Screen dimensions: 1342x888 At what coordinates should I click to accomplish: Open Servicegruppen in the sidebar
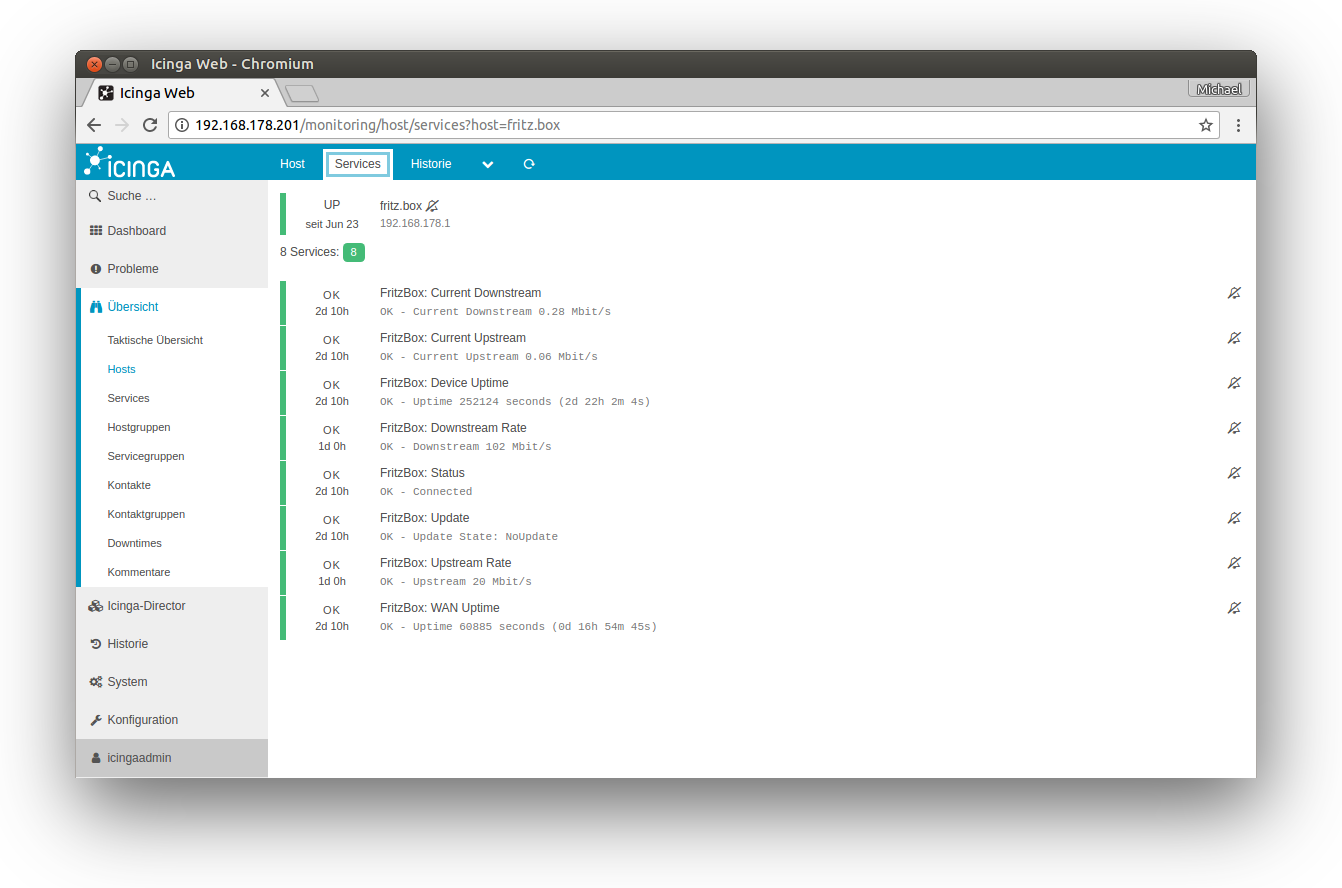click(x=146, y=456)
